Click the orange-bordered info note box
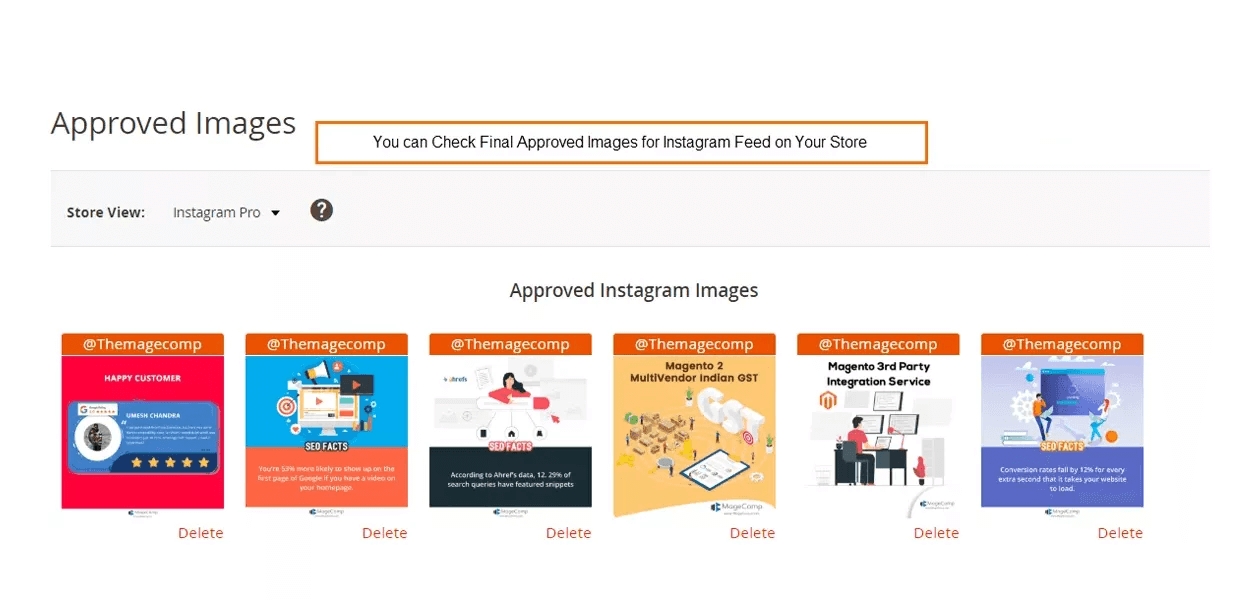The image size is (1250, 600). pyautogui.click(x=621, y=142)
